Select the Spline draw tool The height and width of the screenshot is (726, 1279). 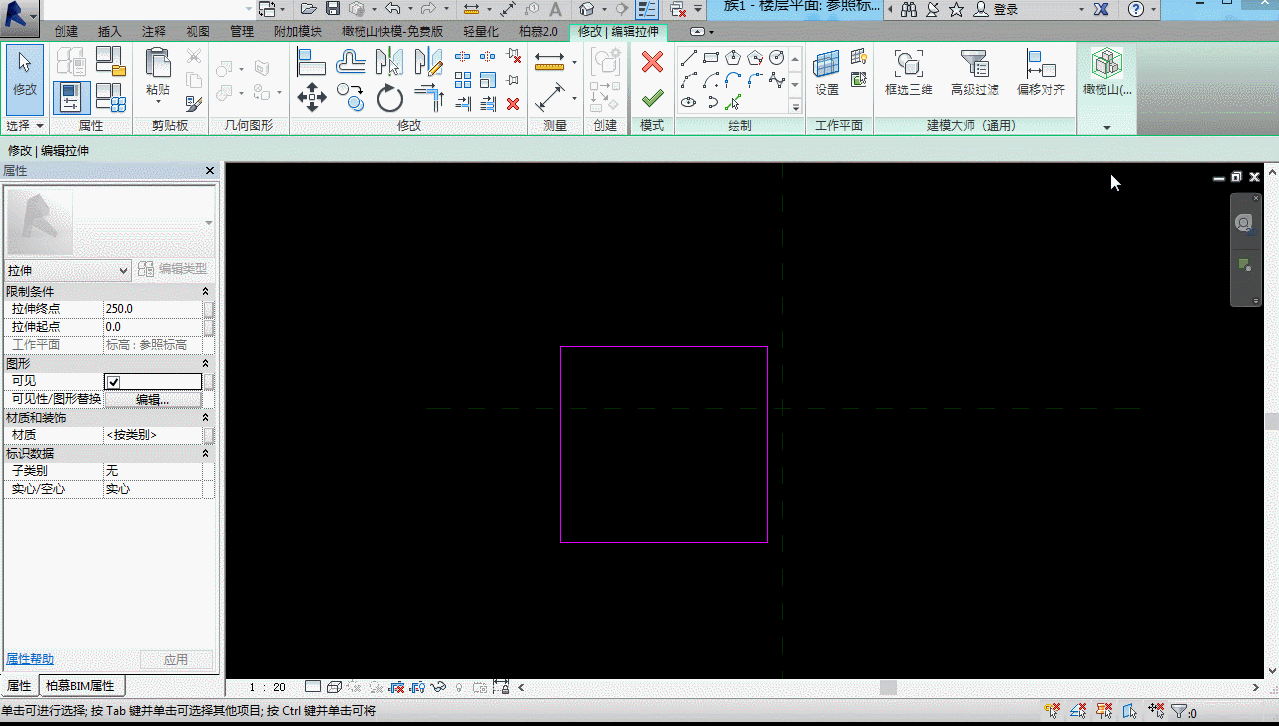[x=777, y=80]
